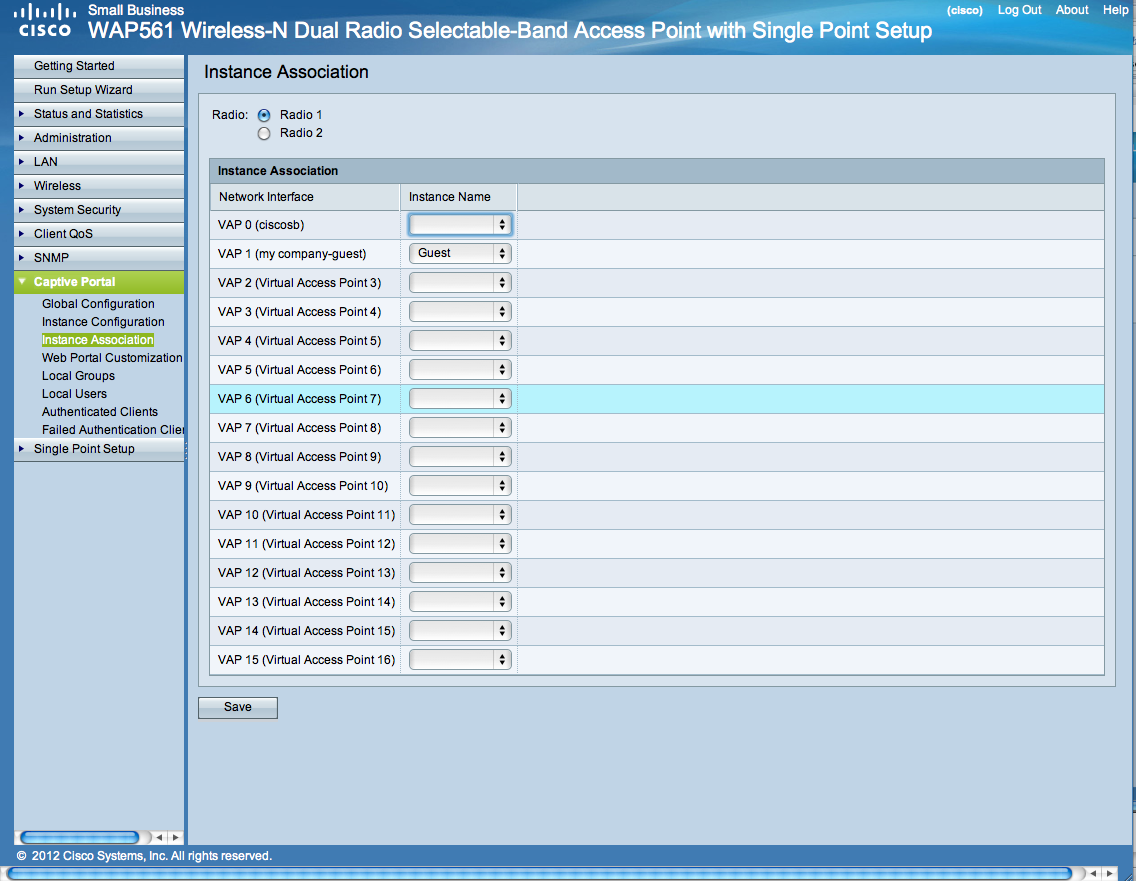1136x881 pixels.
Task: Go to Web Portal Customization page
Action: 112,358
